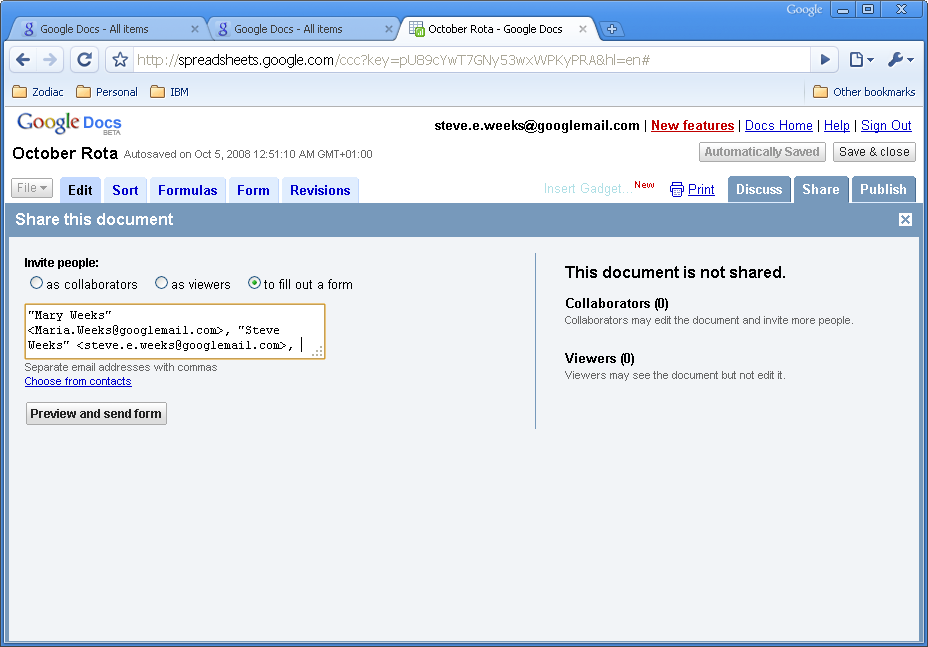This screenshot has width=928, height=647.
Task: Go back with the browser back arrow
Action: pos(23,60)
